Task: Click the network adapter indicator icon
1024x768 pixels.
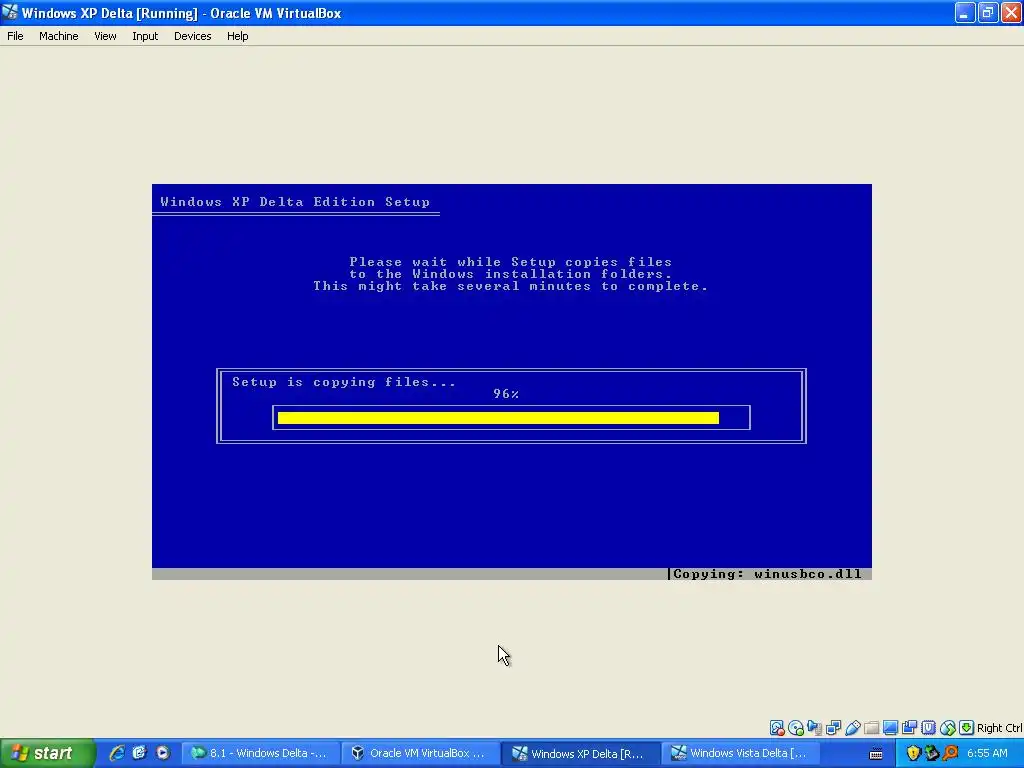Action: pos(833,728)
